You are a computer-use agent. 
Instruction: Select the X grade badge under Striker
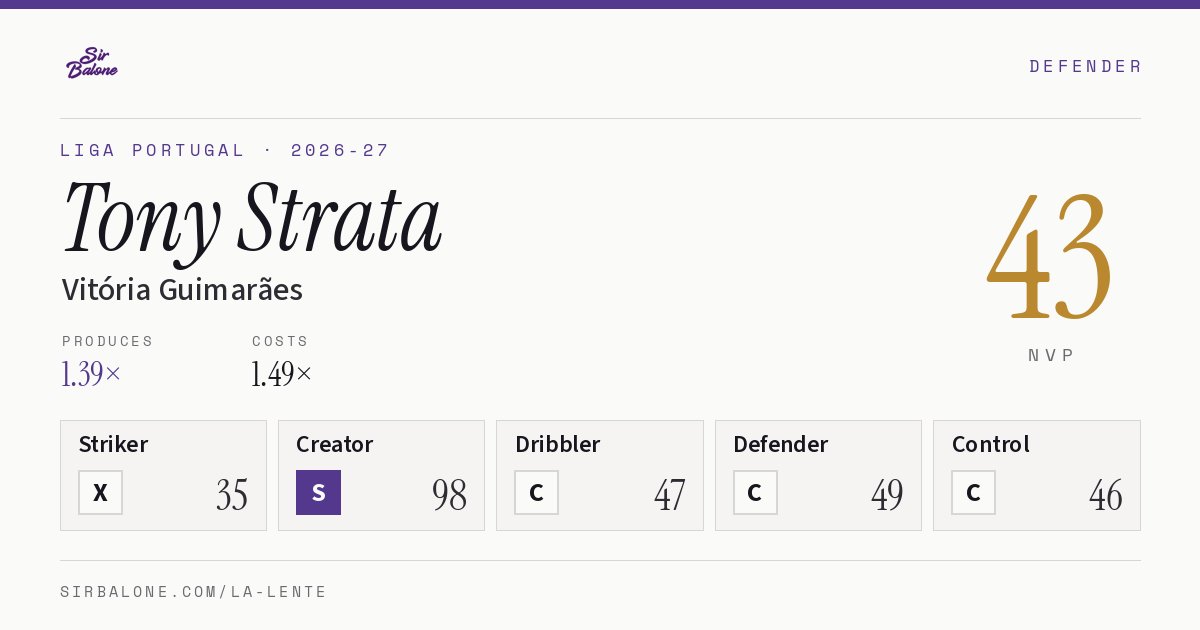[x=100, y=492]
